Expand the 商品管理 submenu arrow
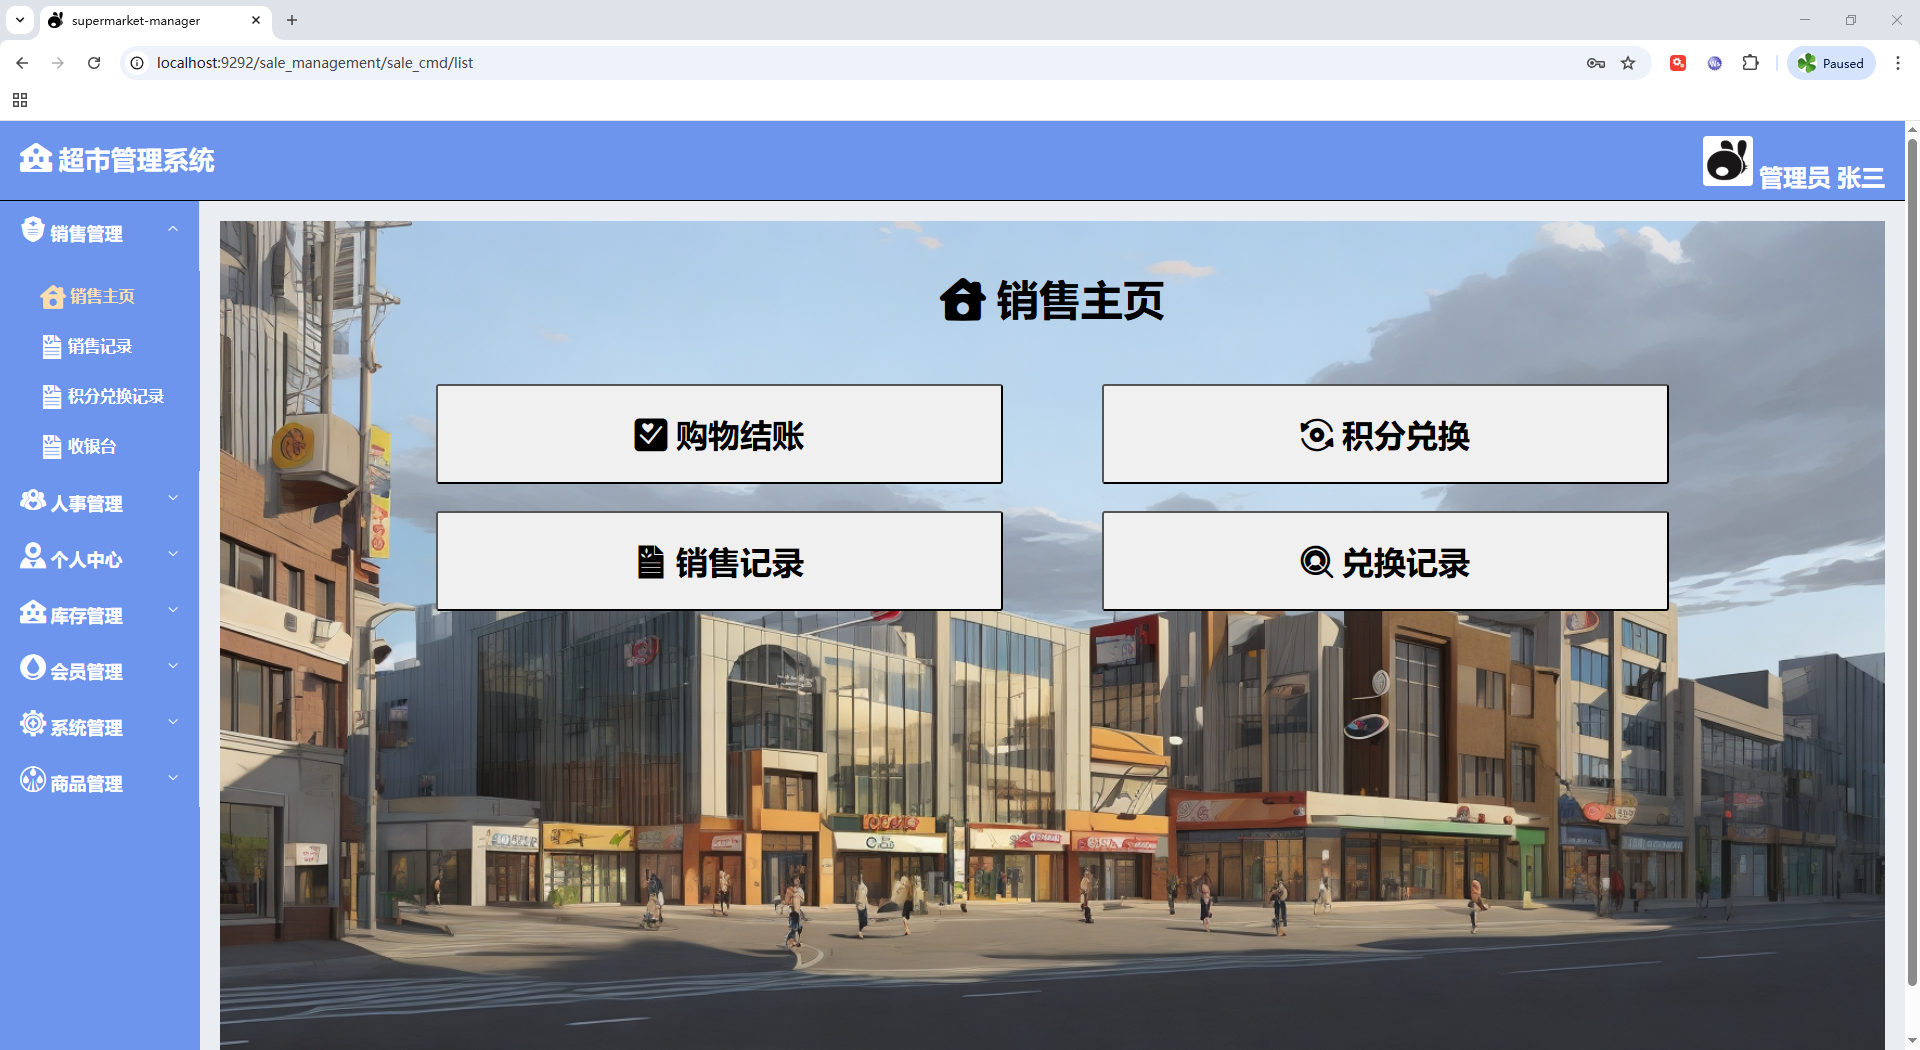 [x=173, y=778]
